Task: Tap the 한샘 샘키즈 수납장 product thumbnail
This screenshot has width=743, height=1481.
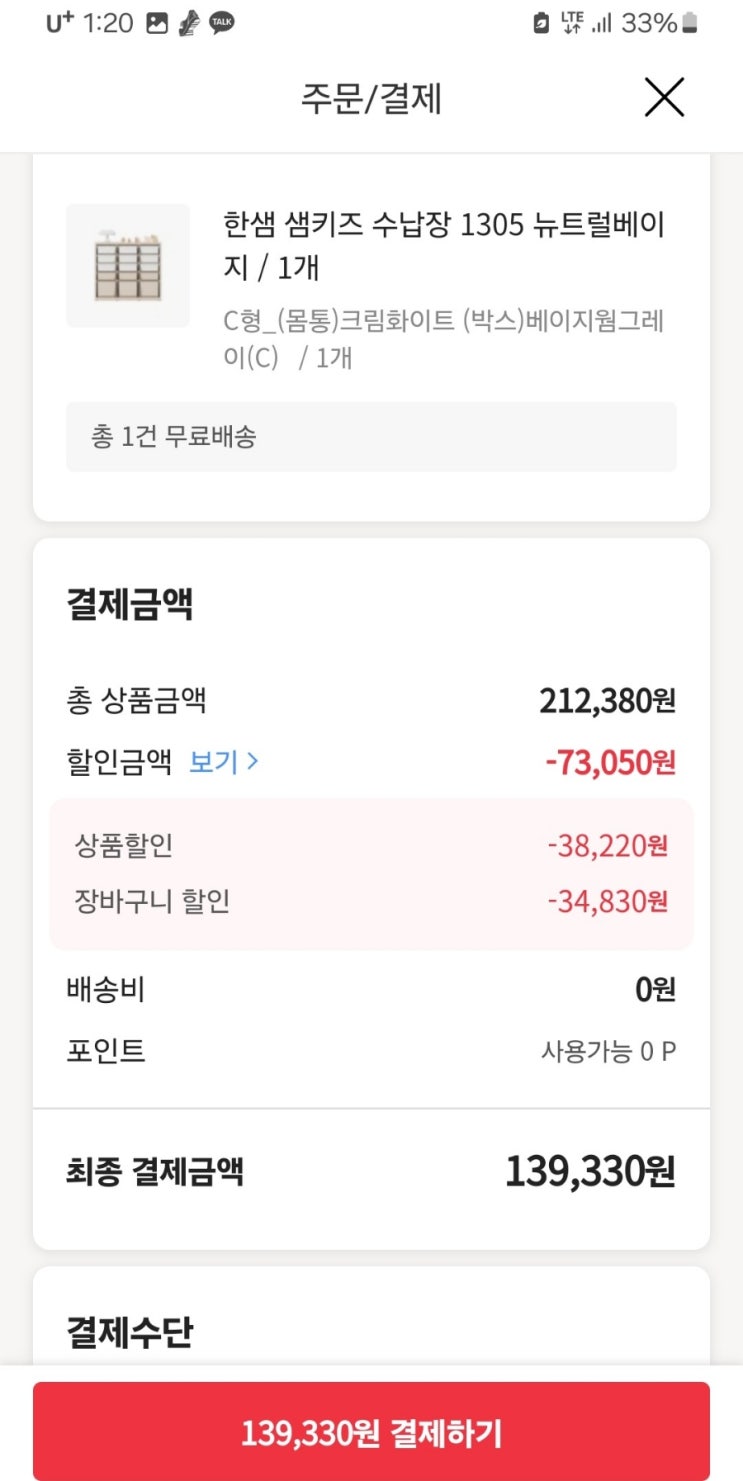Action: pyautogui.click(x=128, y=265)
